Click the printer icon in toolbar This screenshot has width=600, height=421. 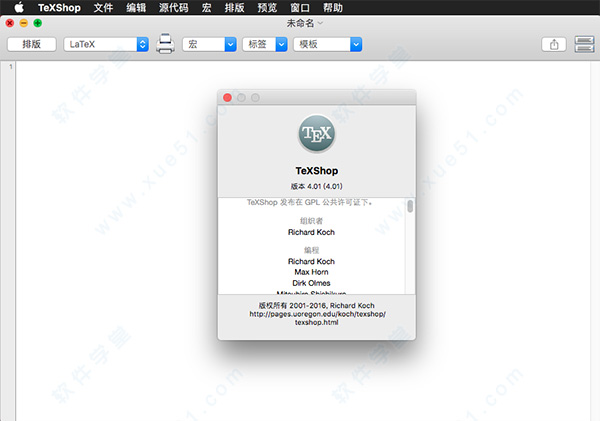[165, 44]
